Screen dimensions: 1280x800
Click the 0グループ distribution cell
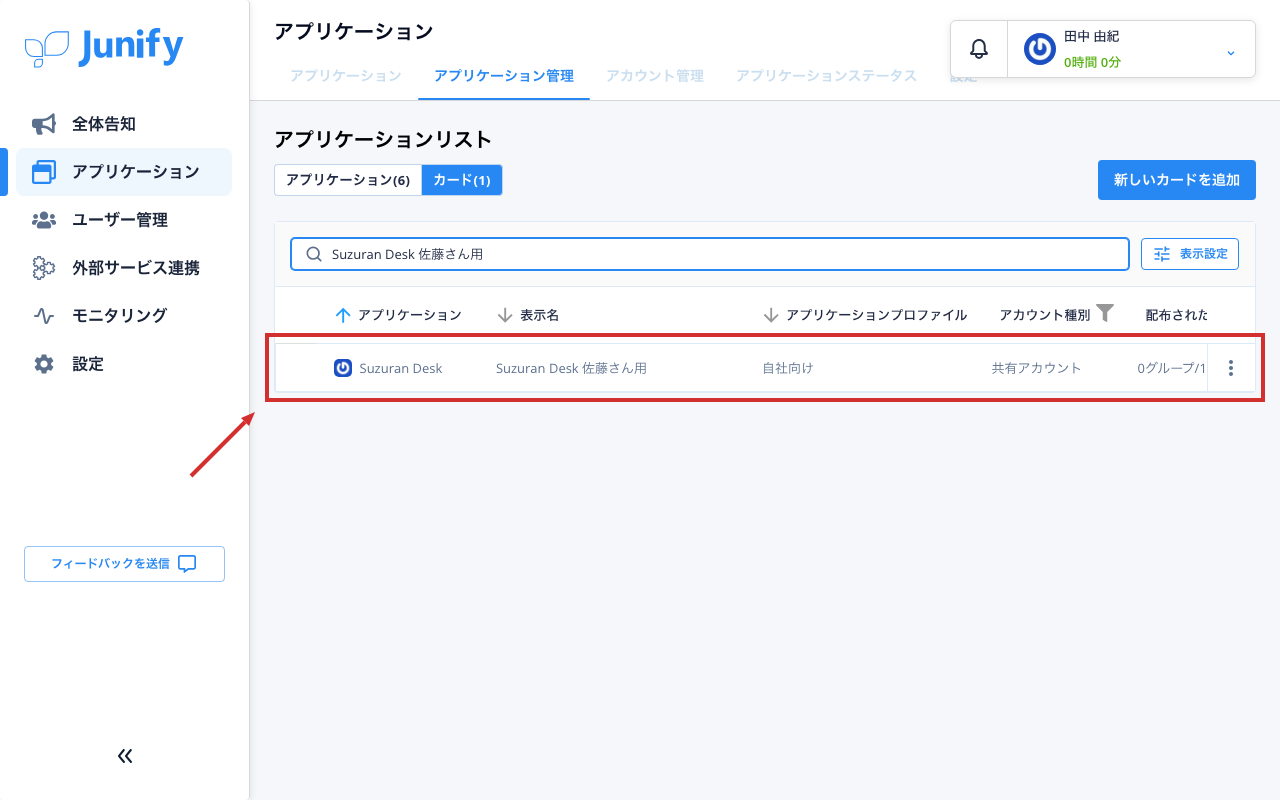coord(1171,368)
